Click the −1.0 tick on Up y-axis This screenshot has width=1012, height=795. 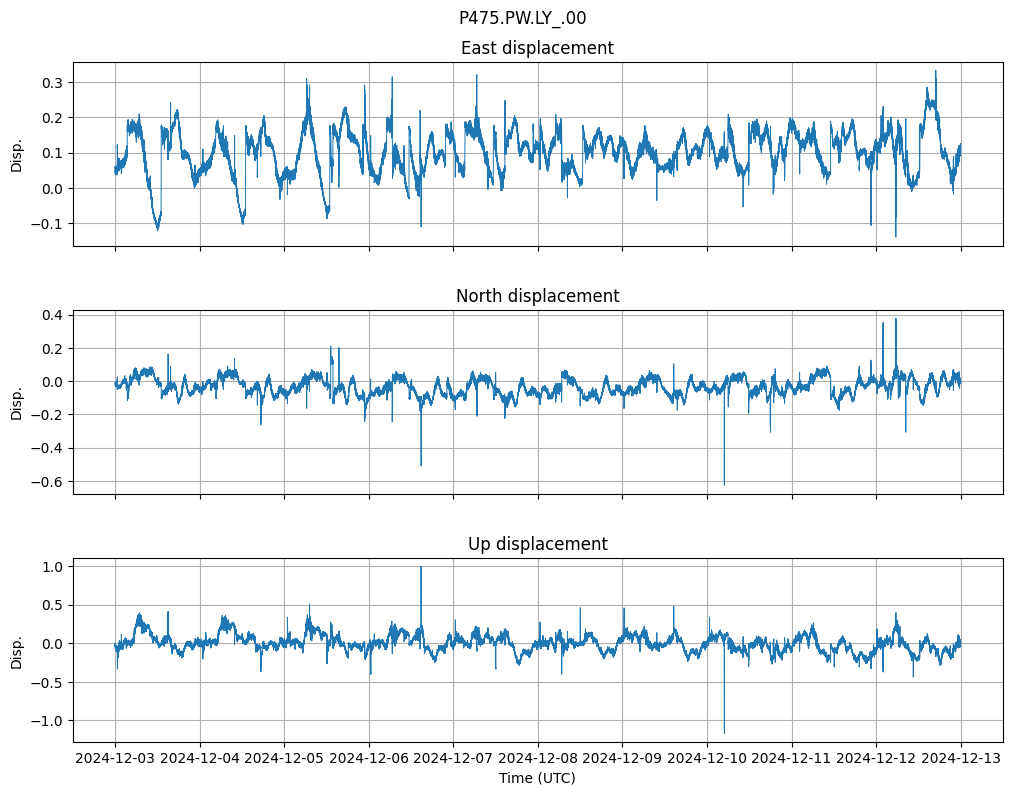coord(48,721)
